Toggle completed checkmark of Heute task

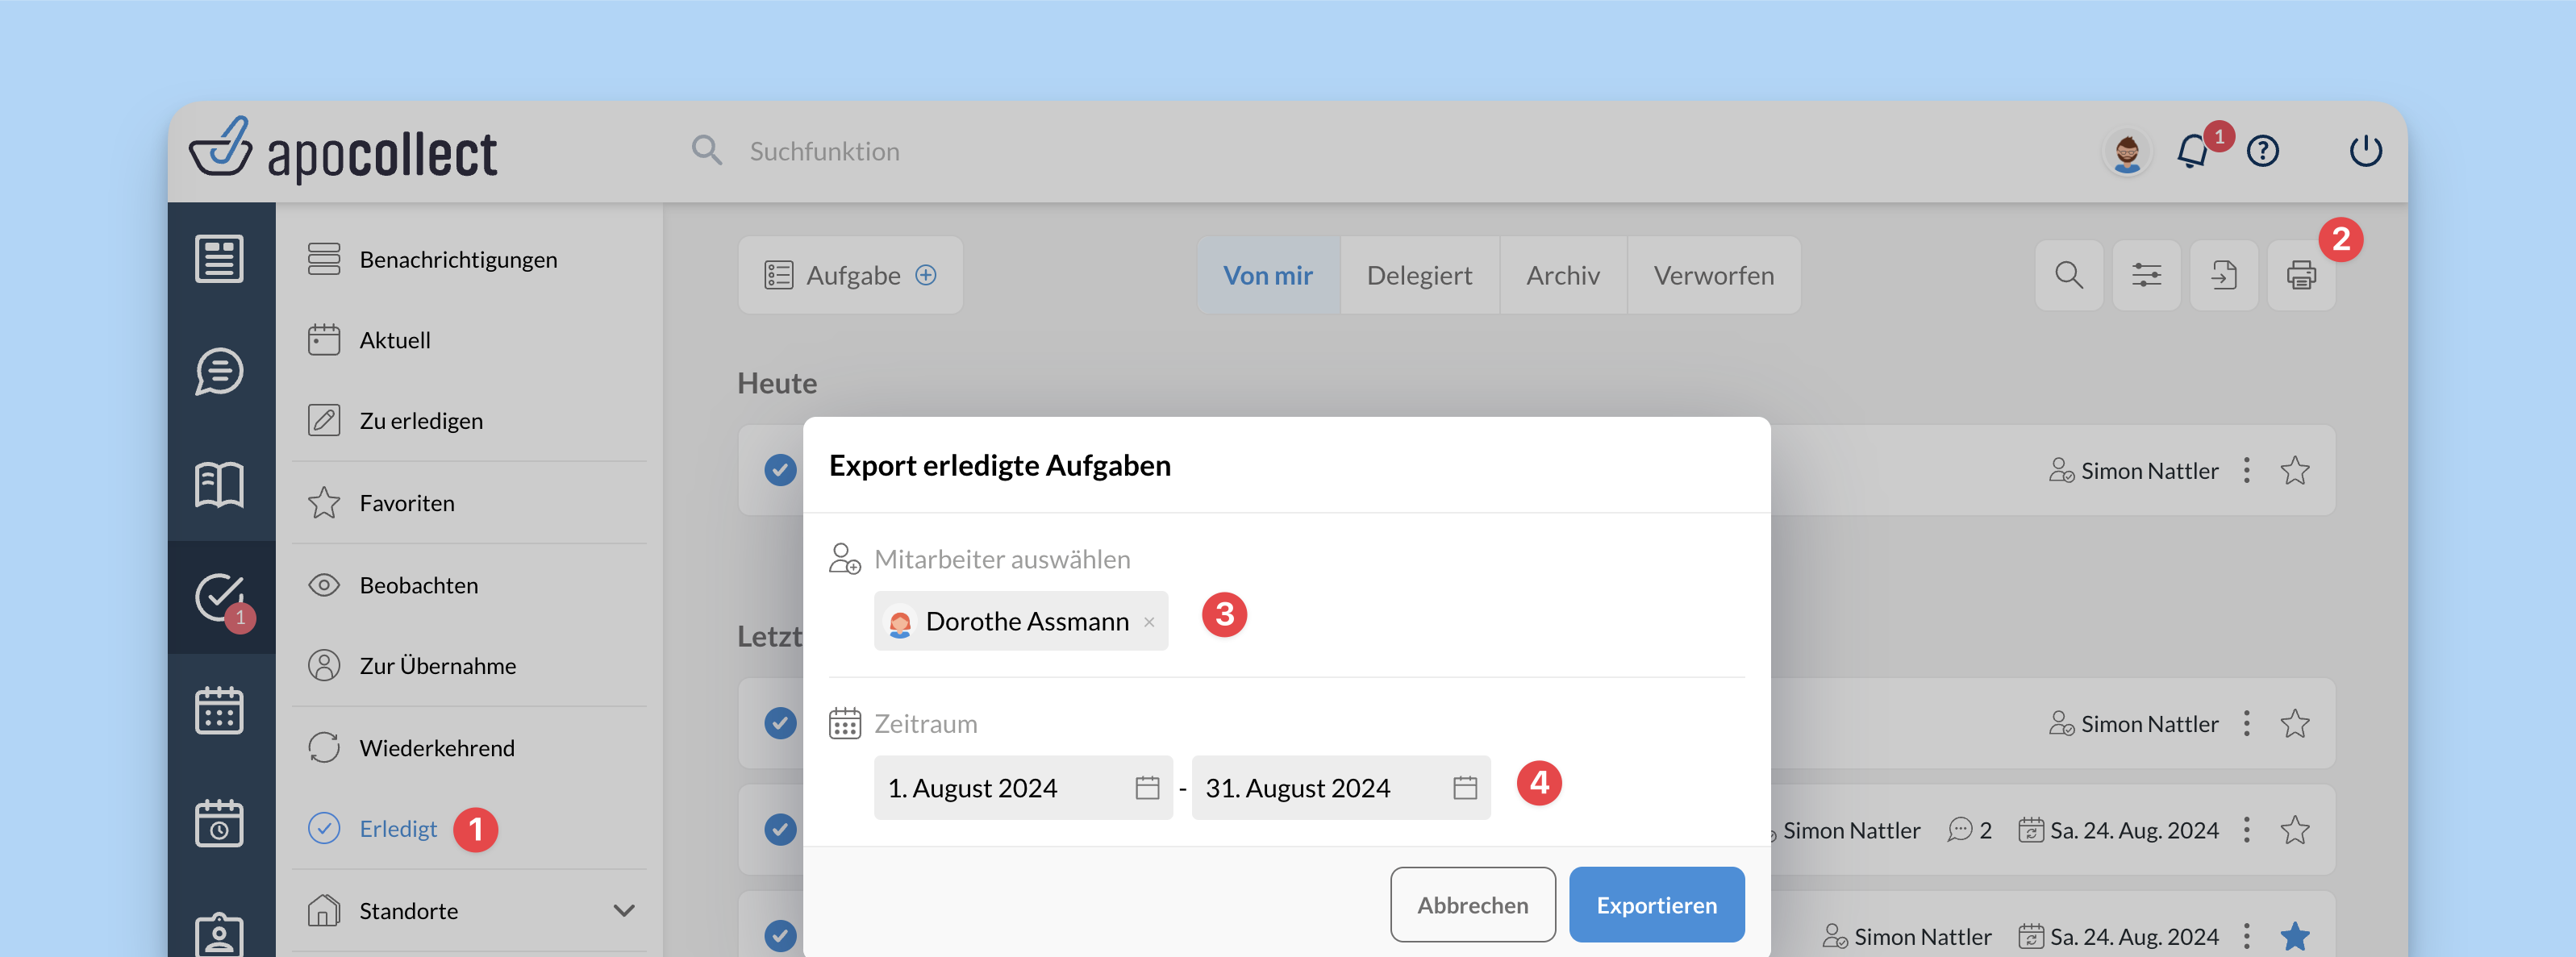(780, 469)
